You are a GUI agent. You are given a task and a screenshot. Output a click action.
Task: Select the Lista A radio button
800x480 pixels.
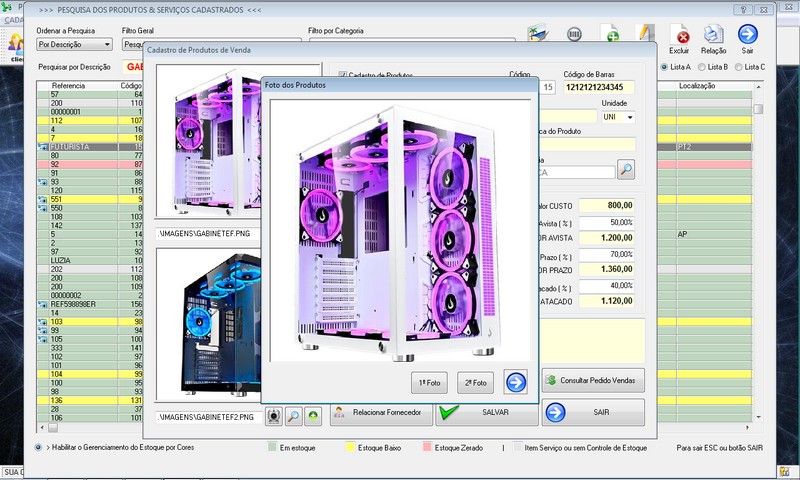pos(664,67)
